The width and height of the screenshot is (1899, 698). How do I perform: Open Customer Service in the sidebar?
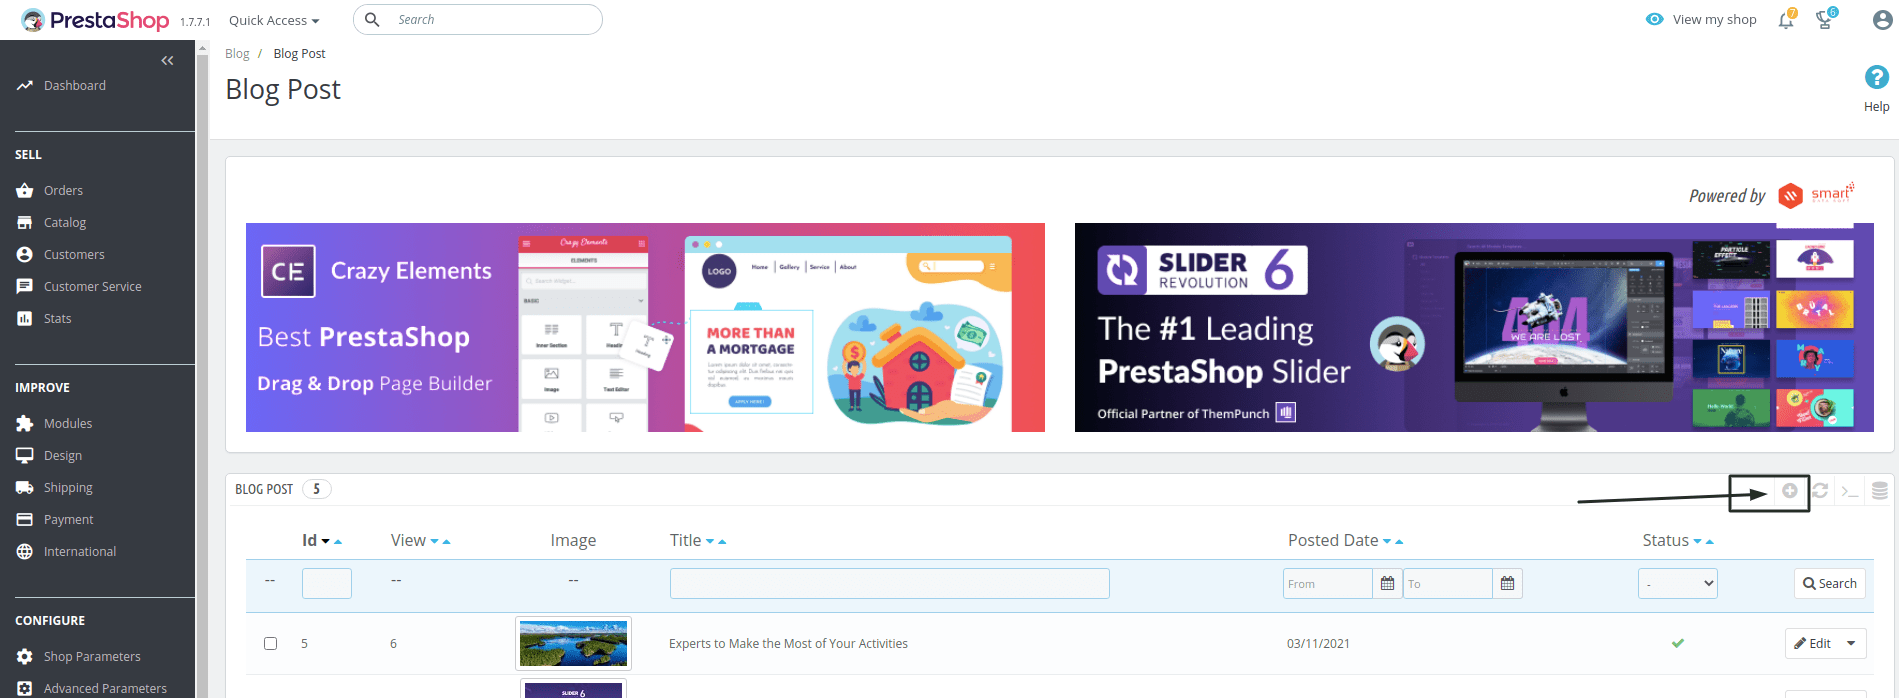(92, 286)
